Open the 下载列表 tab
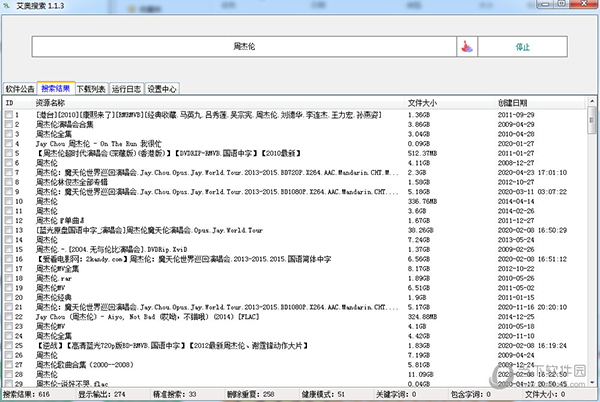The height and width of the screenshot is (402, 600). pyautogui.click(x=91, y=89)
